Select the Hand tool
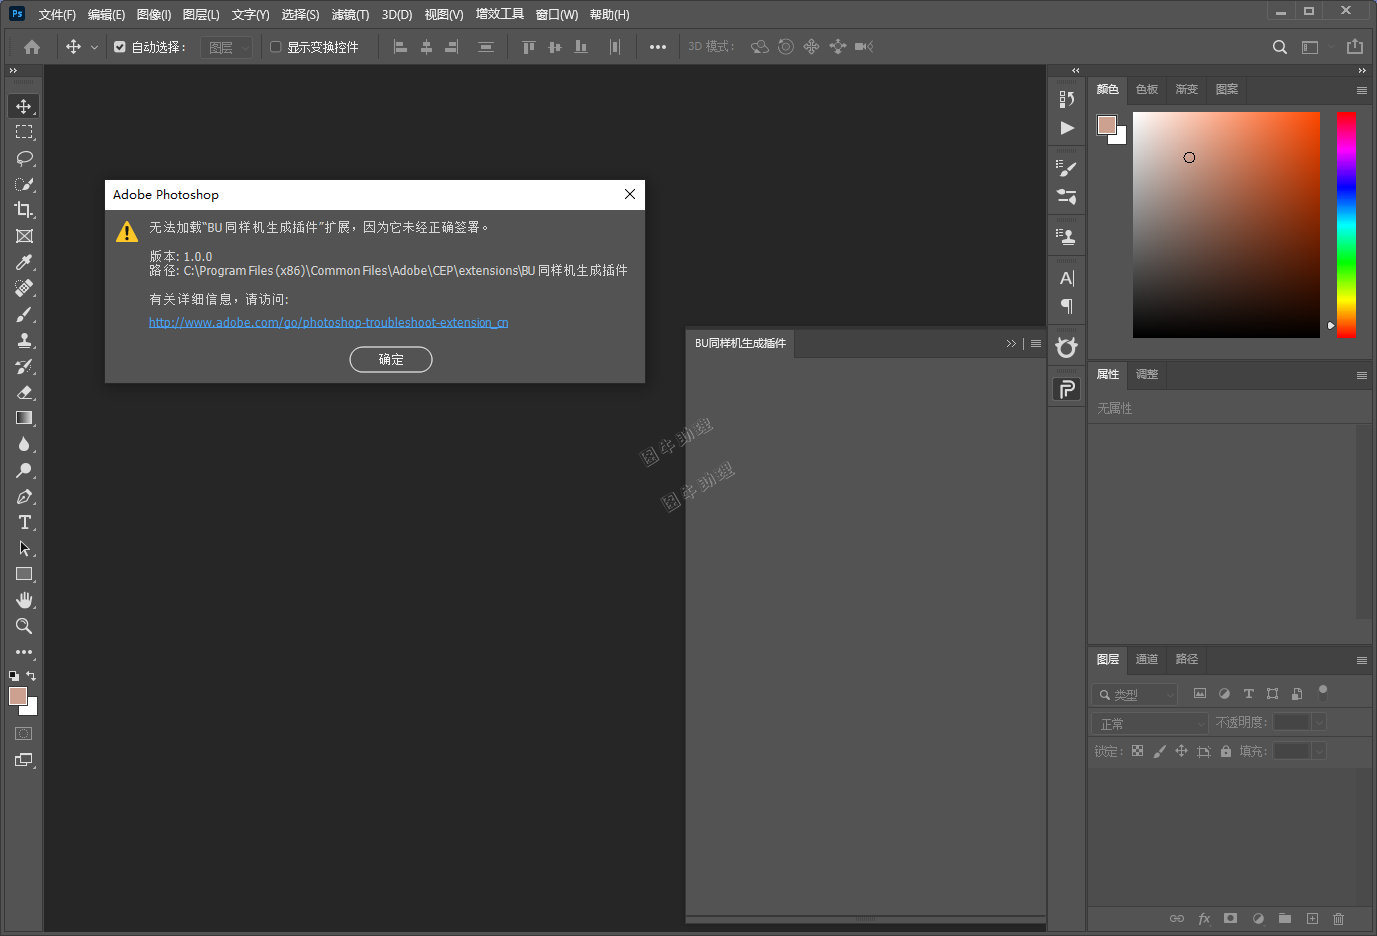Viewport: 1377px width, 936px height. [x=24, y=600]
